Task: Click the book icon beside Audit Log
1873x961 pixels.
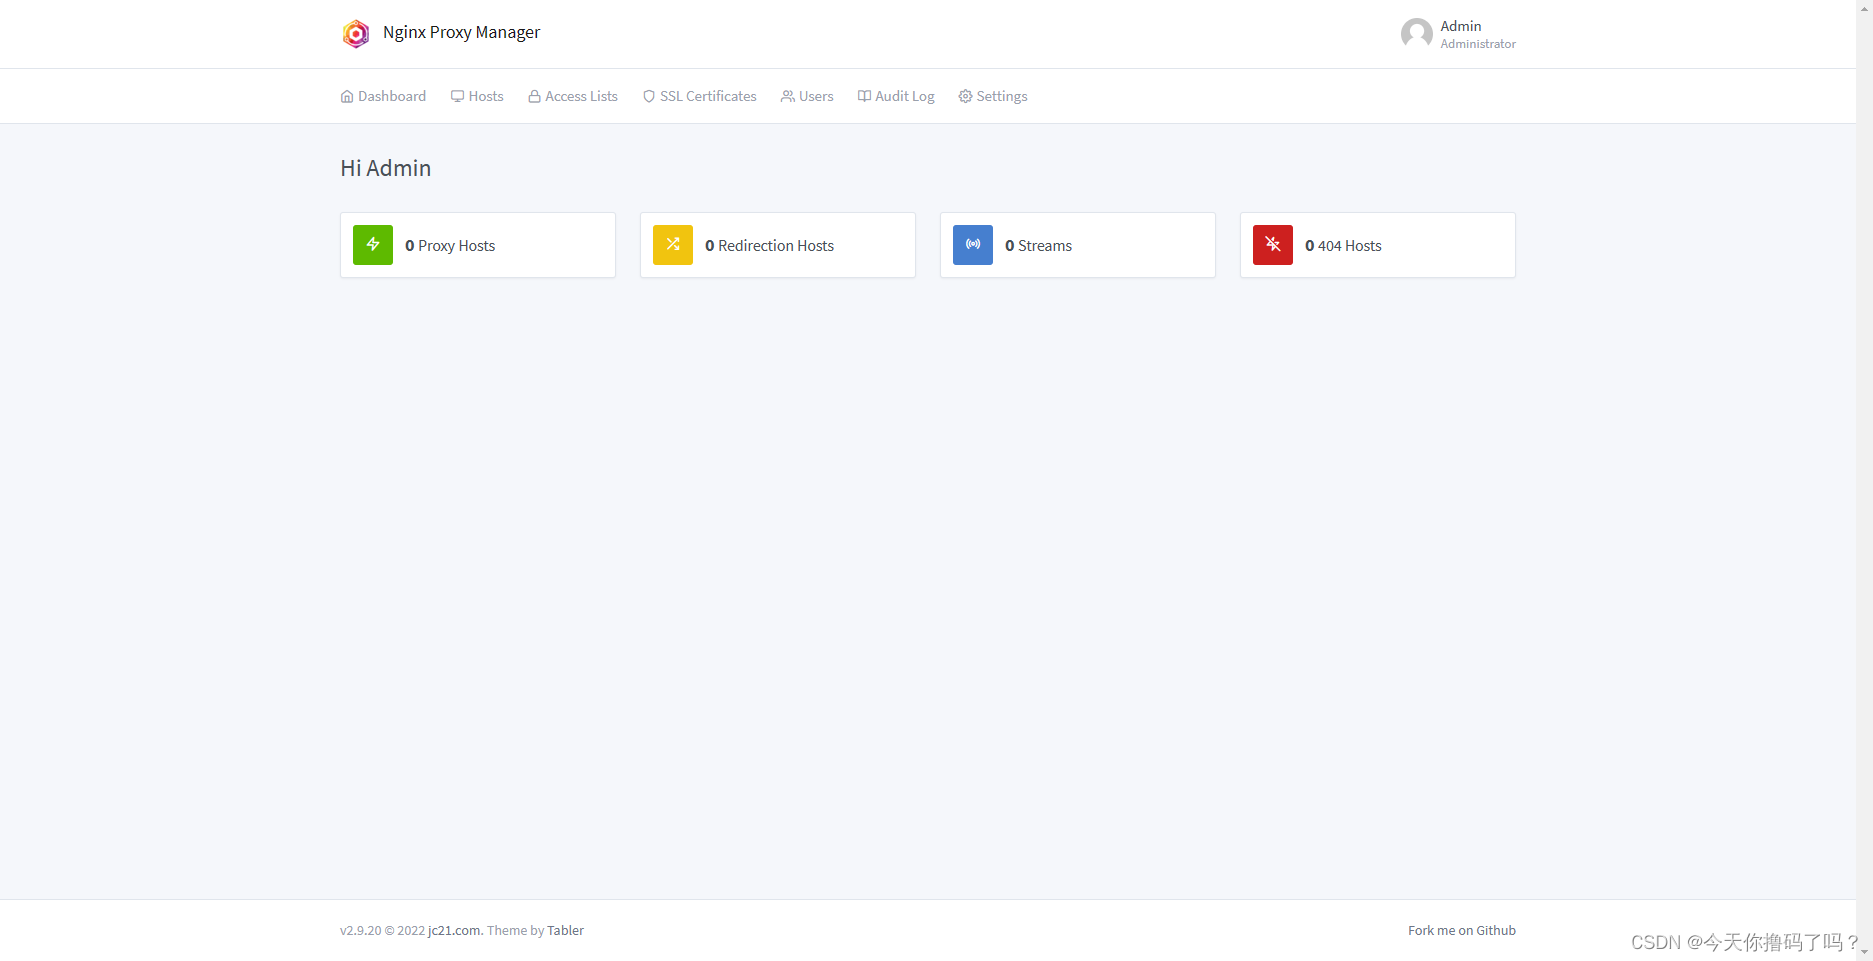Action: click(863, 95)
